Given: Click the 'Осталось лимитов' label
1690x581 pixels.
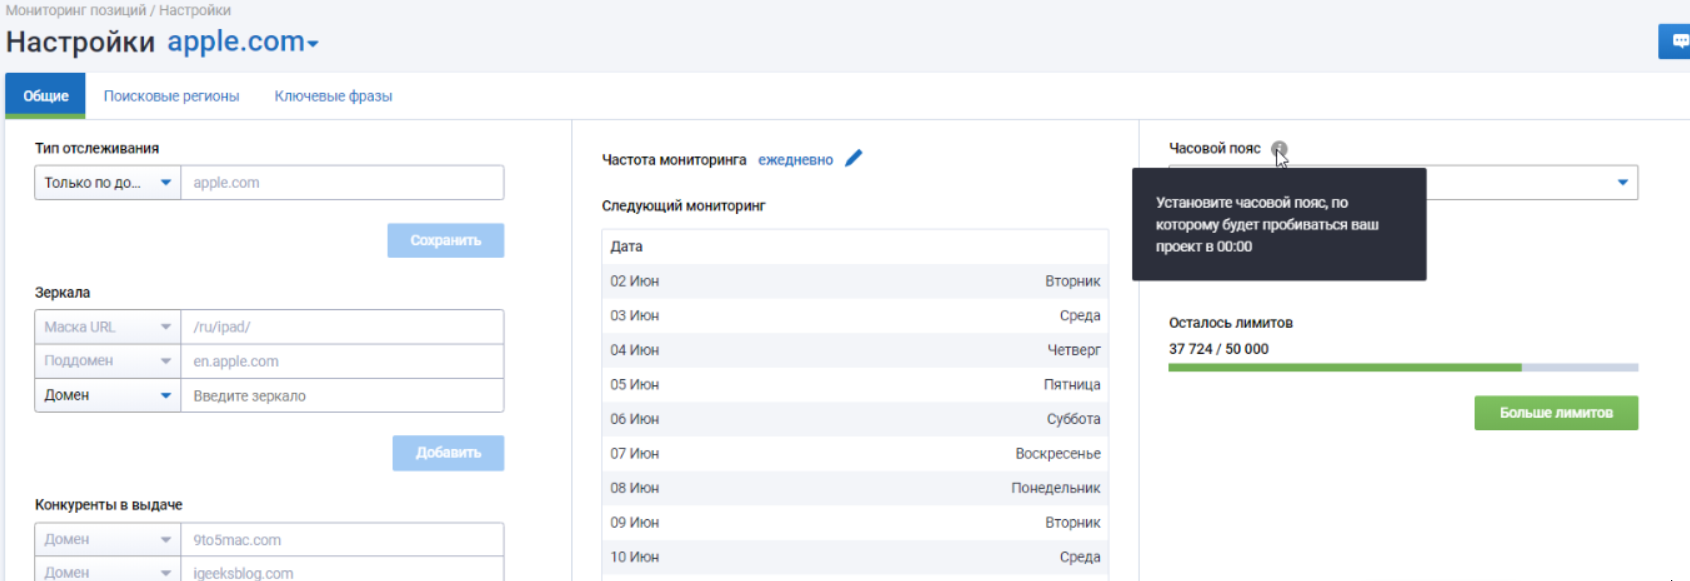Looking at the screenshot, I should point(1231,323).
